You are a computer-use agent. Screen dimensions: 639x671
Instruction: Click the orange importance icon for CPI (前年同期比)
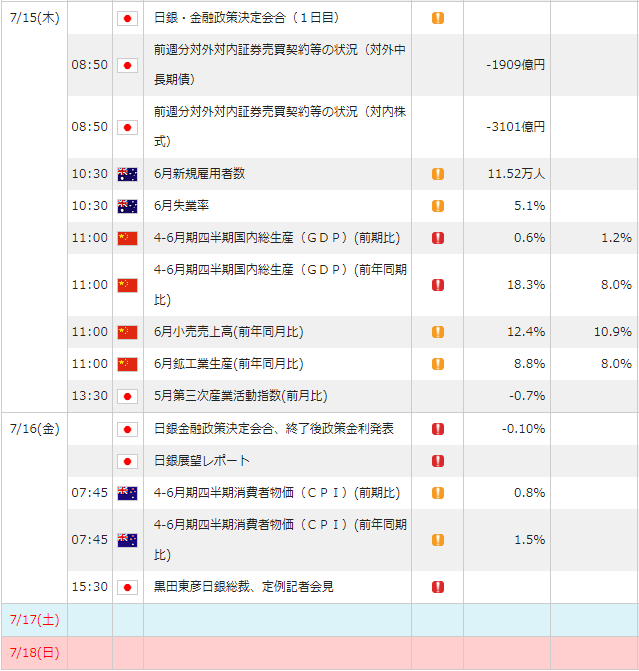[438, 540]
